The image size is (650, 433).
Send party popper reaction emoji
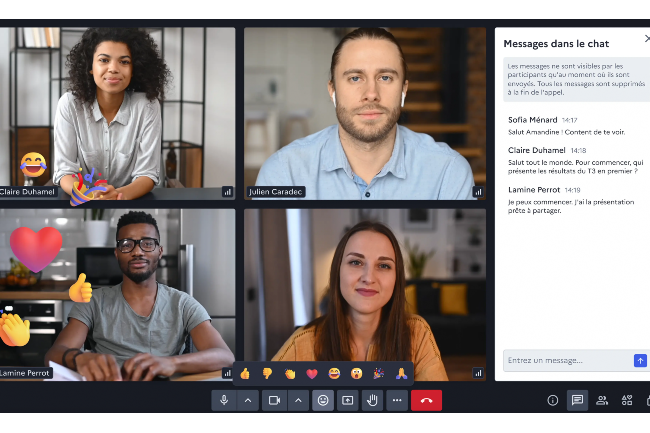click(x=379, y=373)
